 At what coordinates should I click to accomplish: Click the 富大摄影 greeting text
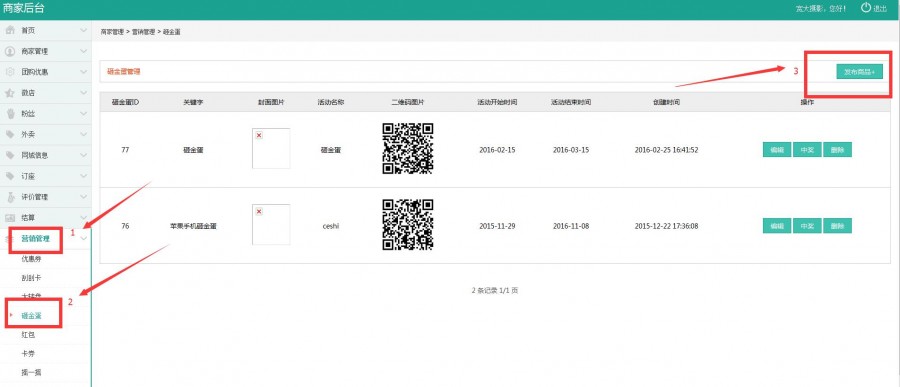(821, 9)
